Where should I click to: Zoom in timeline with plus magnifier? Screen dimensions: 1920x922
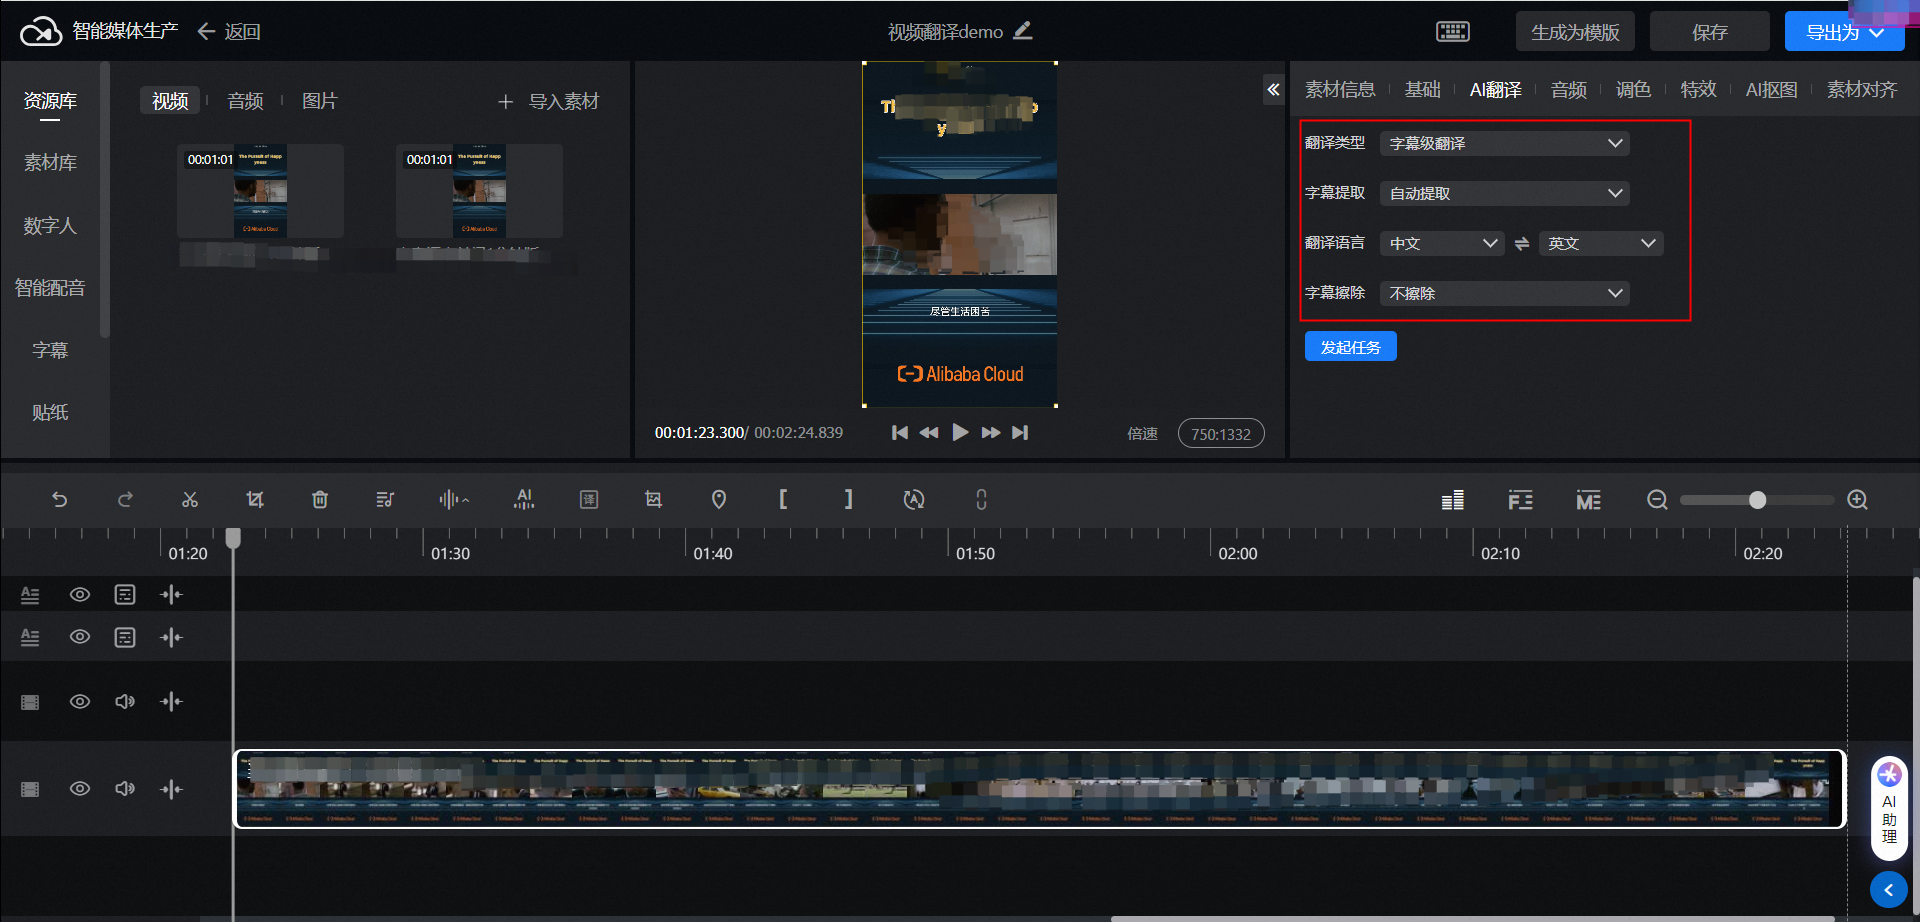[1858, 499]
